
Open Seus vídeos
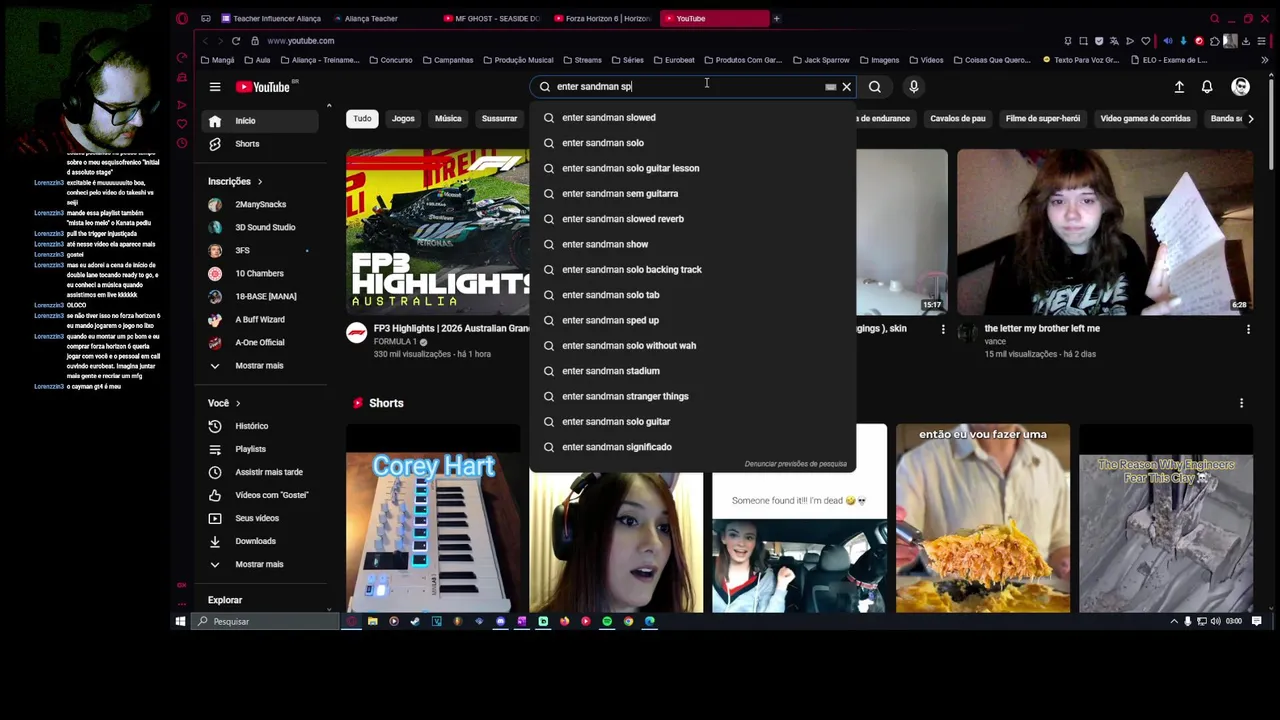click(262, 518)
